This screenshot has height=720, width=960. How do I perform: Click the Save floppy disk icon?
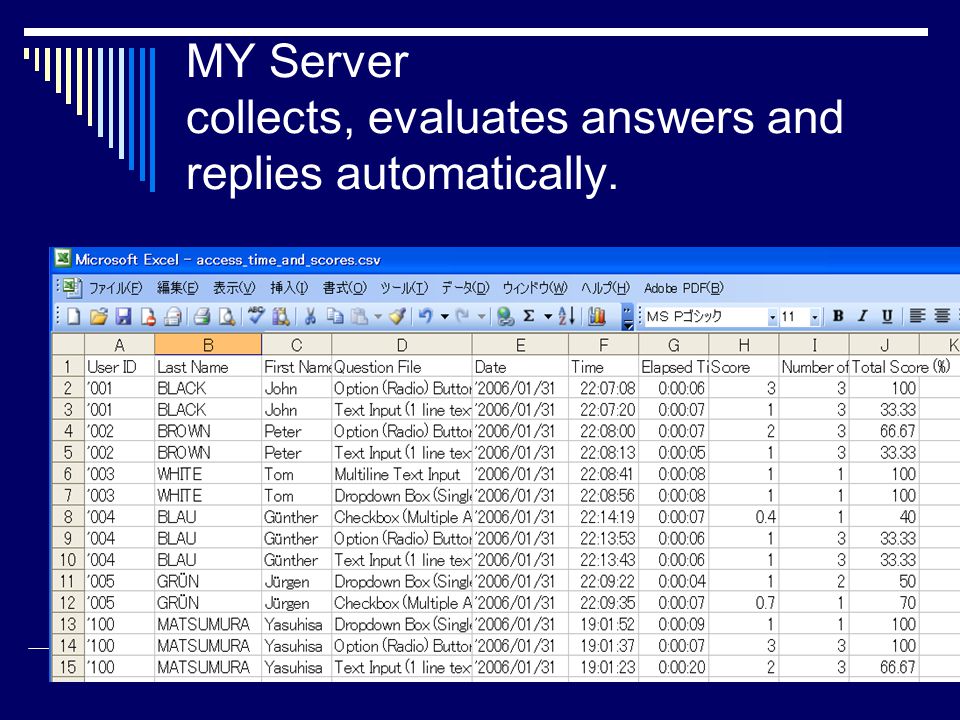(x=124, y=317)
